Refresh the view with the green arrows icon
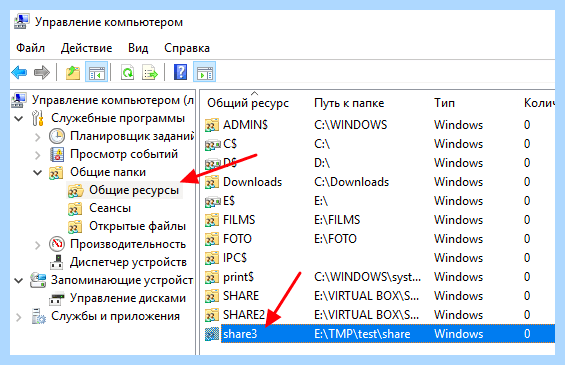This screenshot has width=565, height=365. 128,72
